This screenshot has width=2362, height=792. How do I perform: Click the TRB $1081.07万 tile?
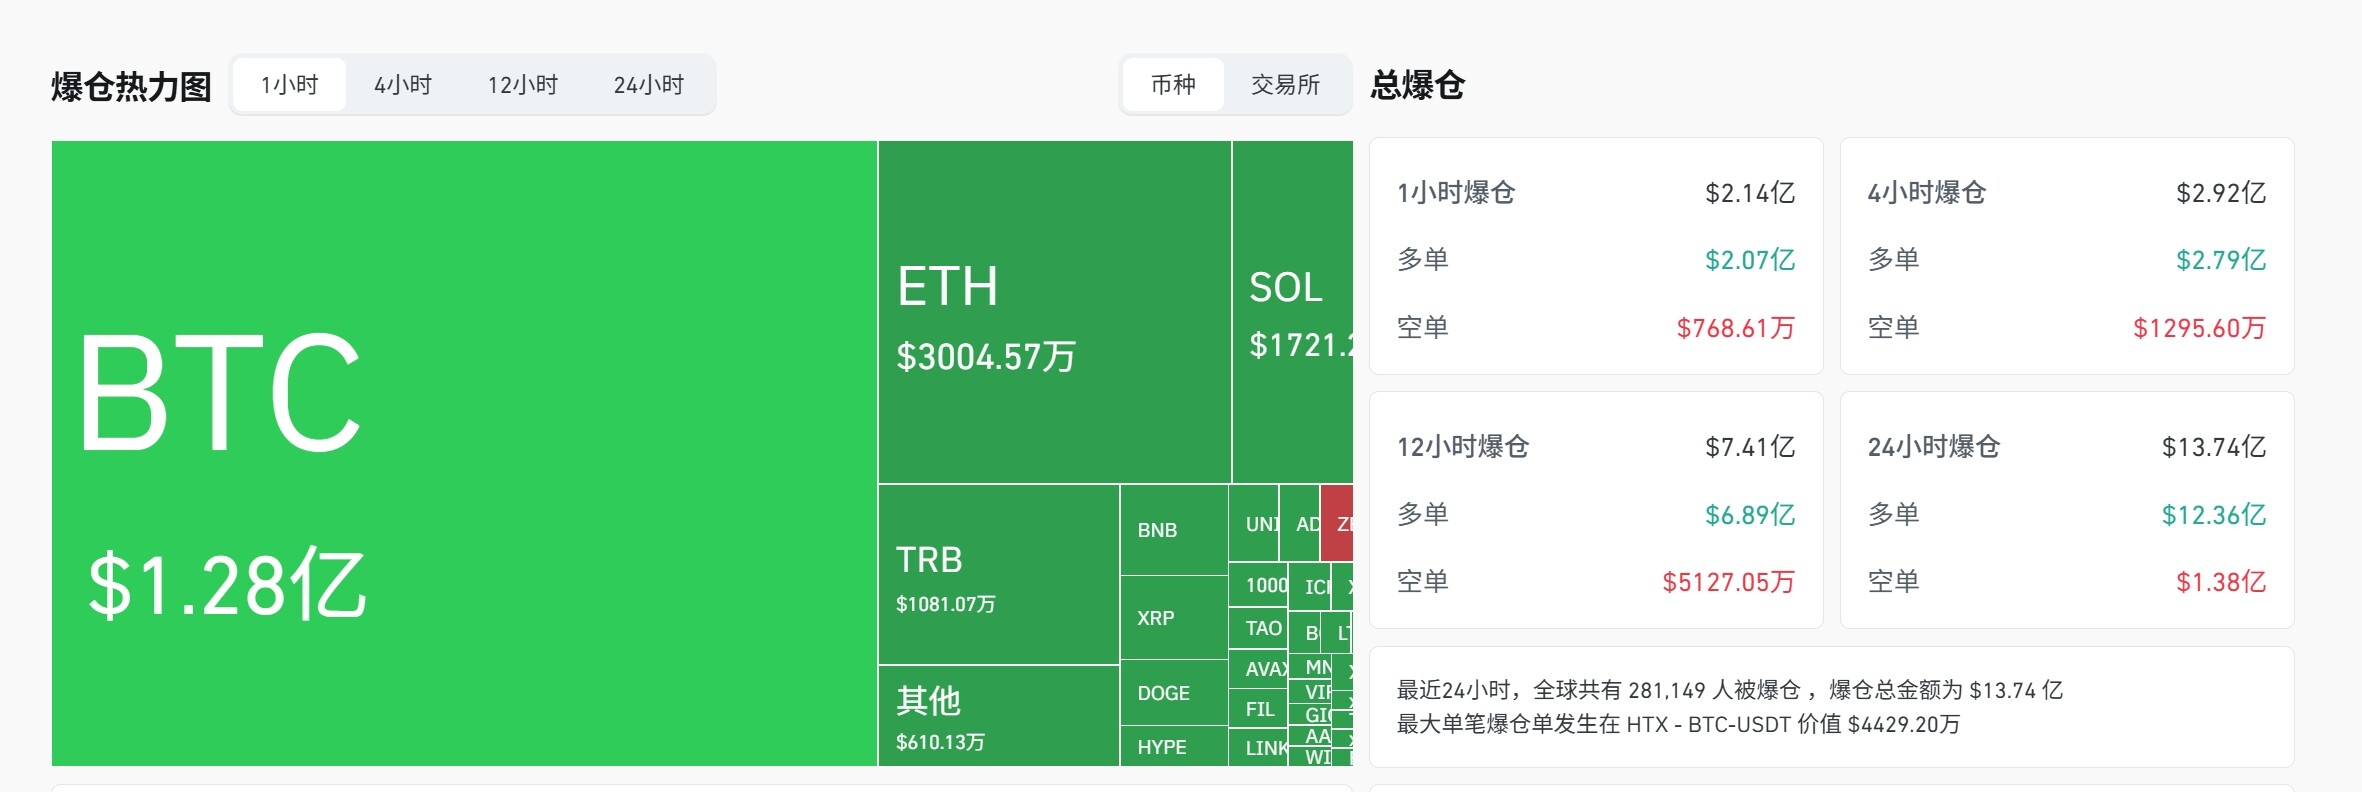998,575
